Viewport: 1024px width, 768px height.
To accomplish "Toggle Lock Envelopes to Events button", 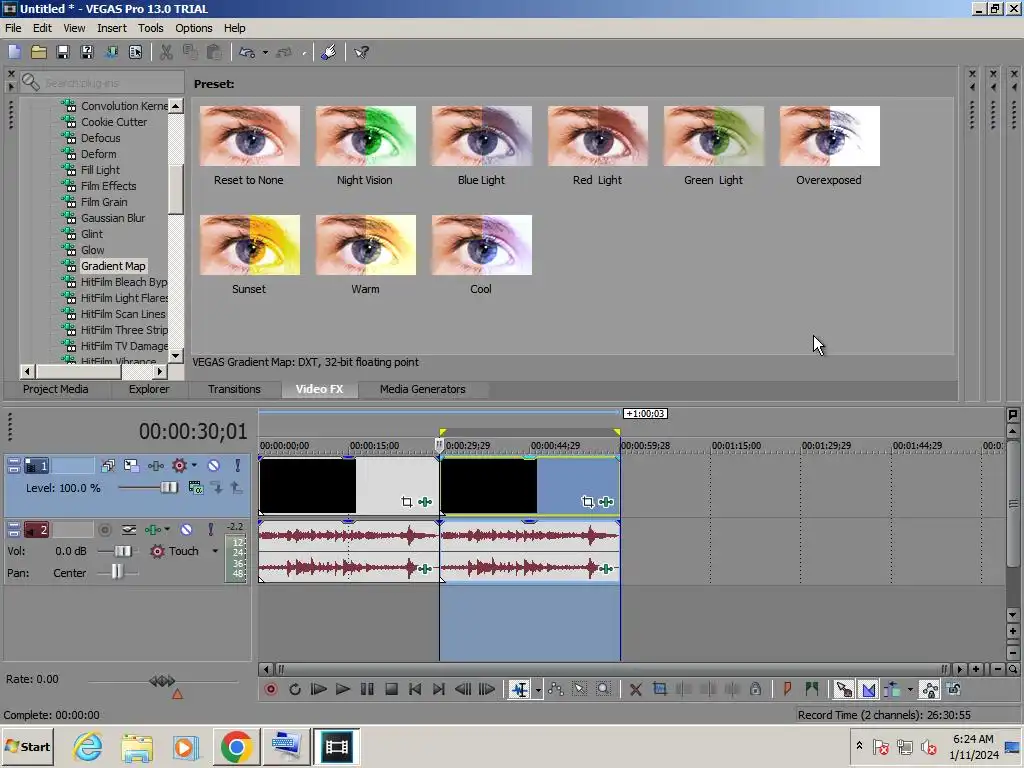I will [x=929, y=689].
